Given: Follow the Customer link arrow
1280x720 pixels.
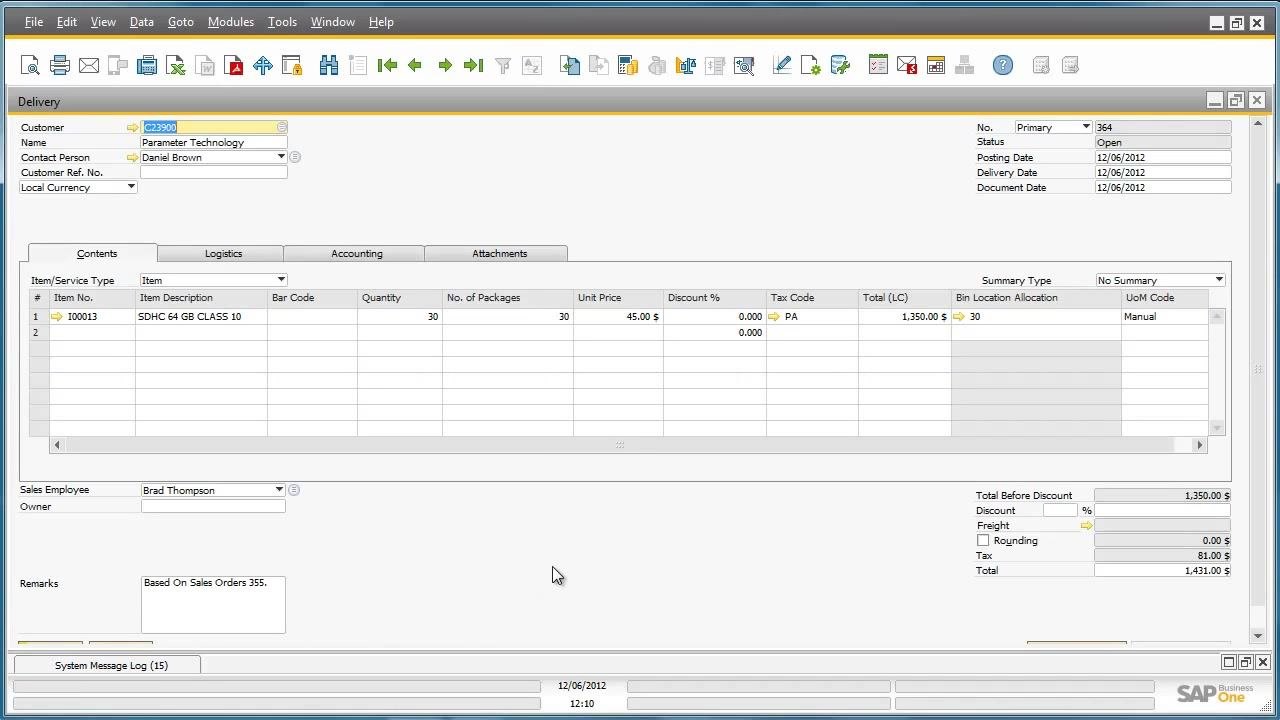Looking at the screenshot, I should coord(133,128).
